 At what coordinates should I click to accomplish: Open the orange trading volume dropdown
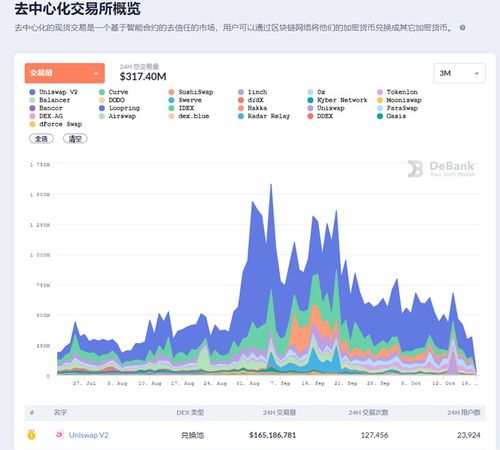click(65, 73)
